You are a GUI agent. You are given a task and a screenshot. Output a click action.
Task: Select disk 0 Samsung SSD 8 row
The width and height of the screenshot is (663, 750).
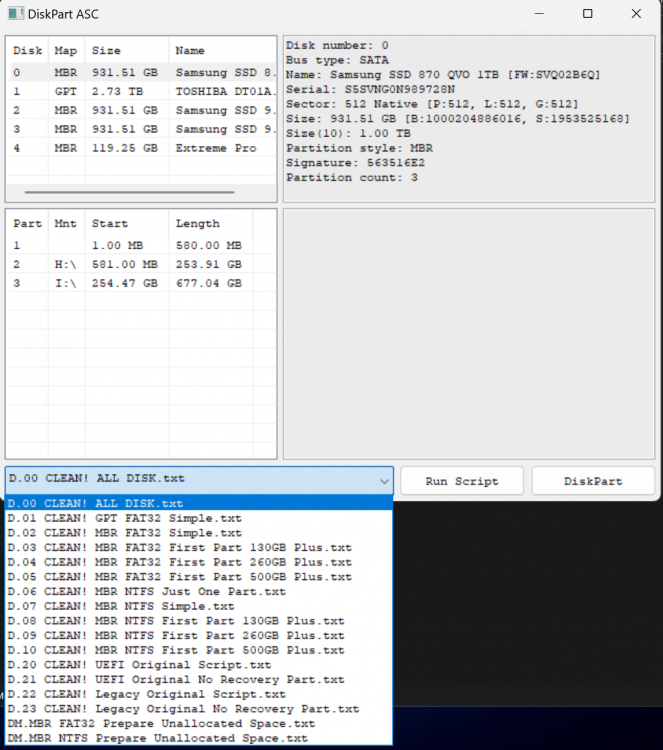143,72
